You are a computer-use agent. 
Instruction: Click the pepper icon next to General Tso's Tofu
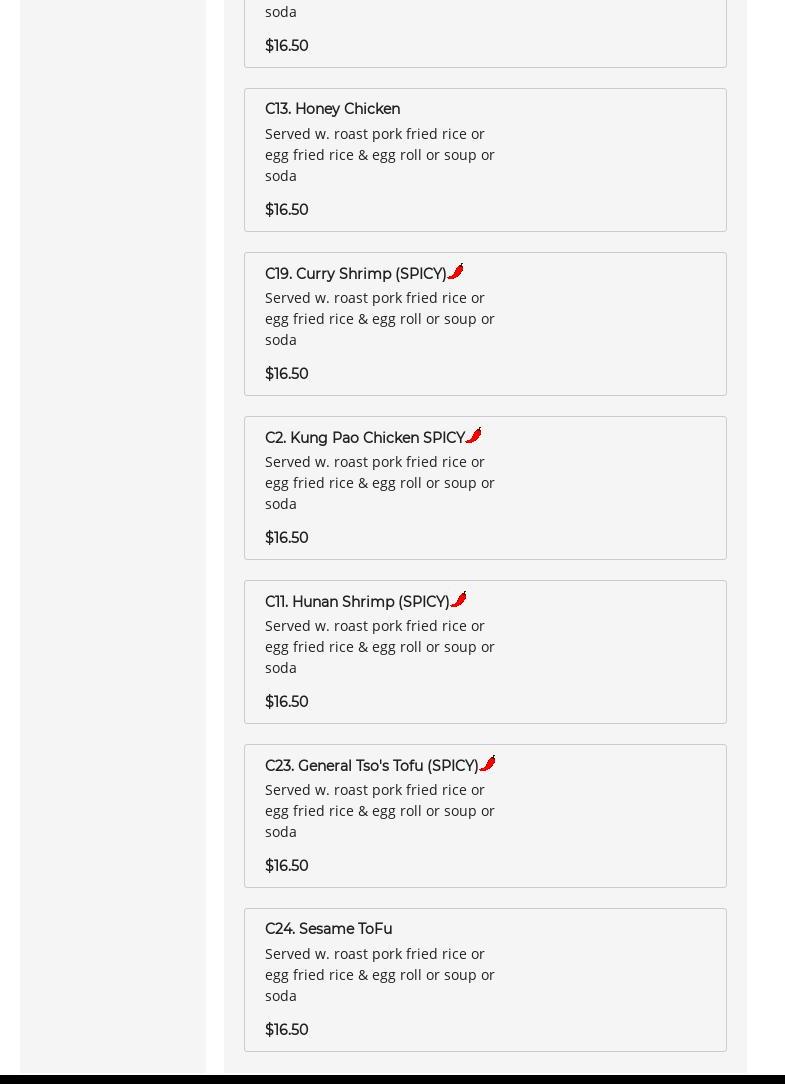pos(488,764)
